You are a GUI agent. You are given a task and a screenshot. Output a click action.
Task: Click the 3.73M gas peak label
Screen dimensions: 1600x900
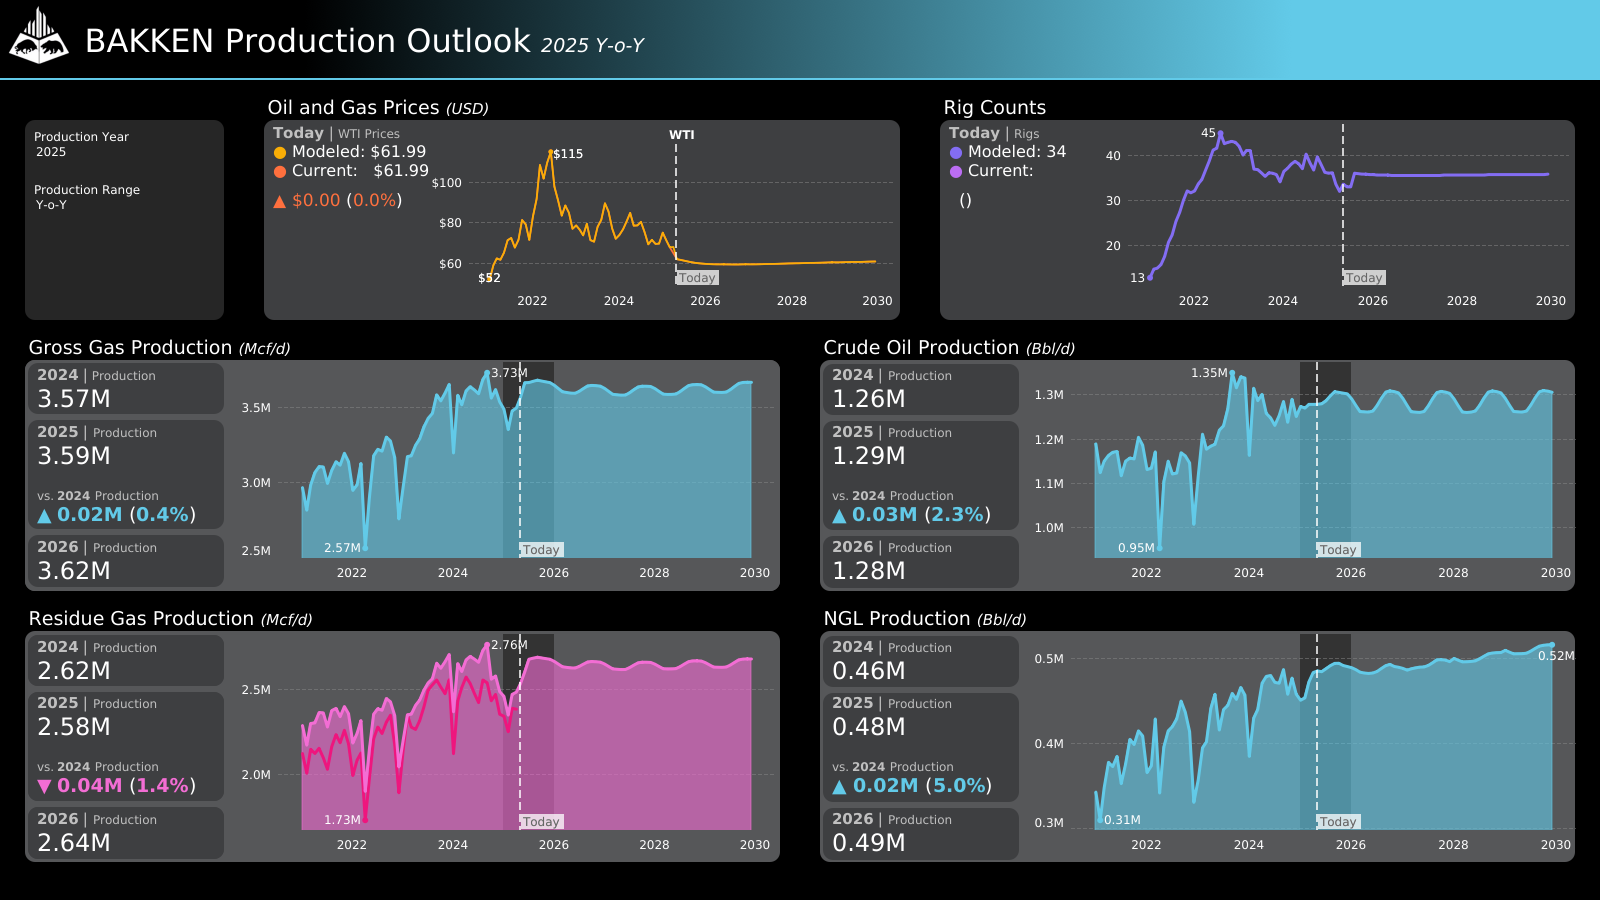pos(509,373)
